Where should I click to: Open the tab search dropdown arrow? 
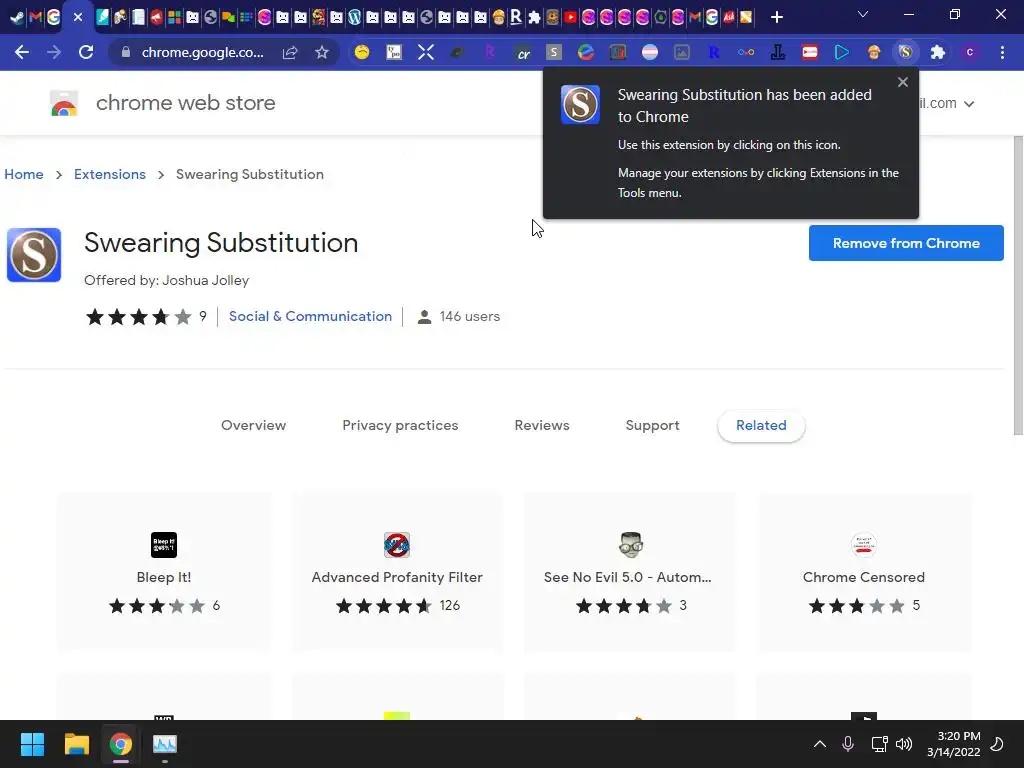(x=863, y=14)
